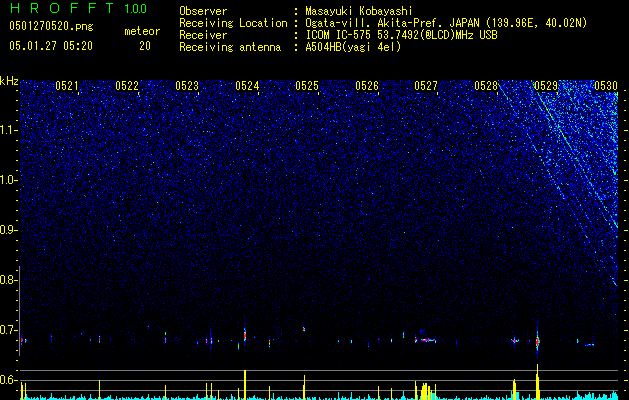Image resolution: width=629 pixels, height=400 pixels.
Task: Click the strong red echo below the 0529 marker
Action: tap(537, 341)
